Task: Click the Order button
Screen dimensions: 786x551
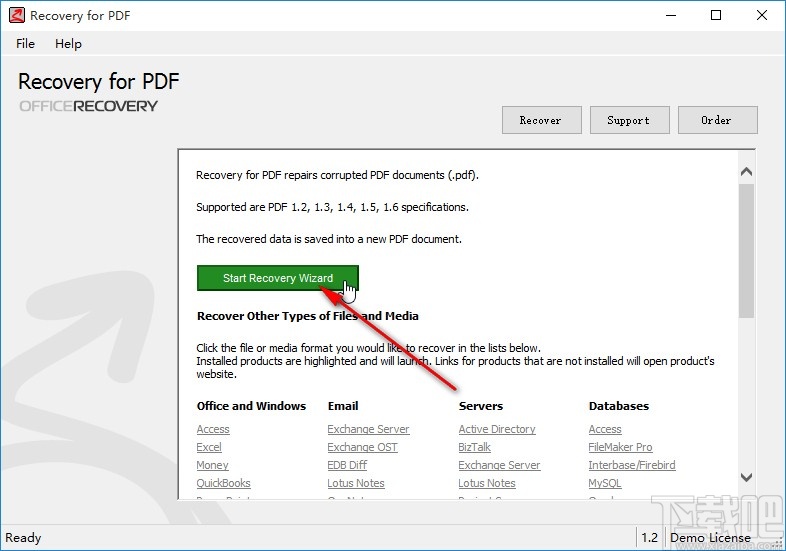Action: pos(718,120)
